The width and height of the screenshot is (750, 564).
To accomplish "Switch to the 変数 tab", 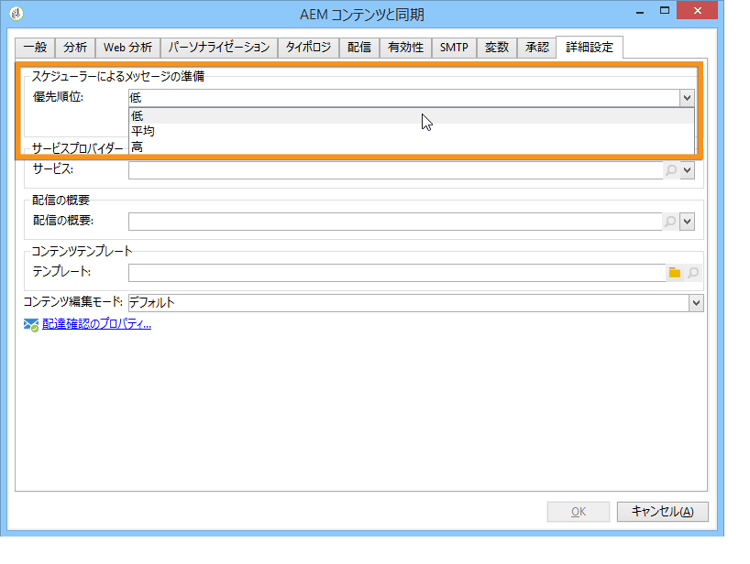I will pos(496,47).
